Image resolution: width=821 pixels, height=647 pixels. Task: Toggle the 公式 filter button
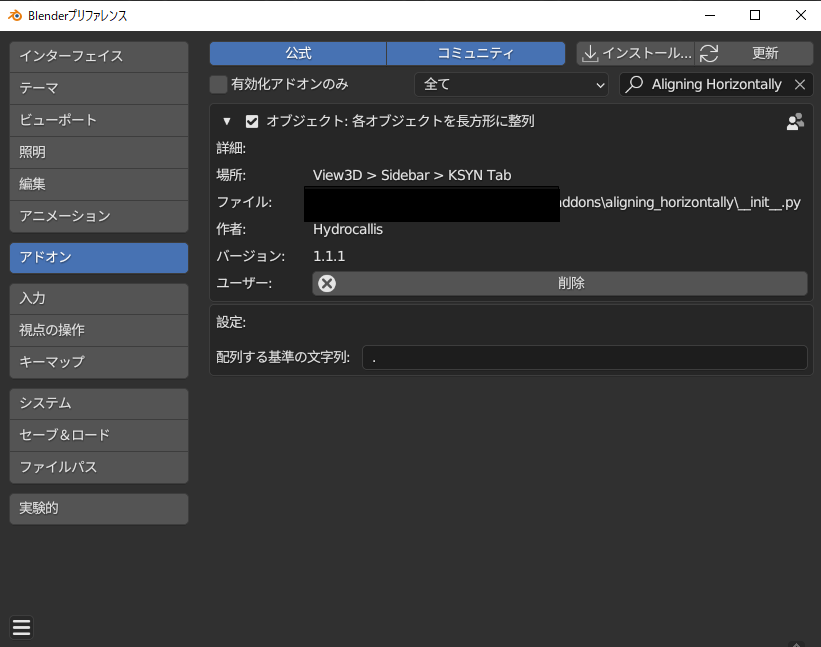[298, 53]
